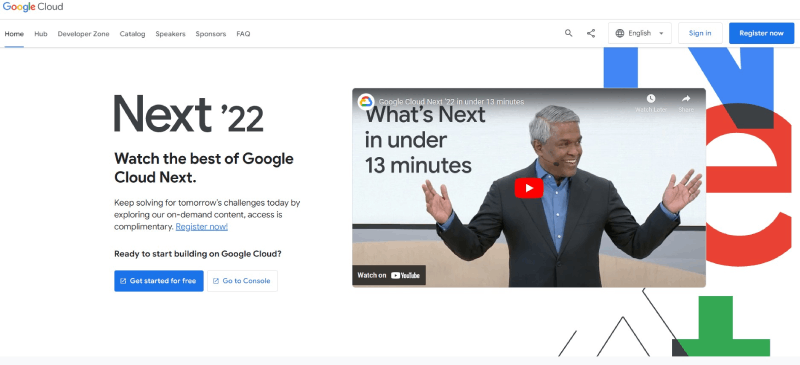The width and height of the screenshot is (800, 365).
Task: Click the Google Cloud channel logo in video
Action: 366,102
